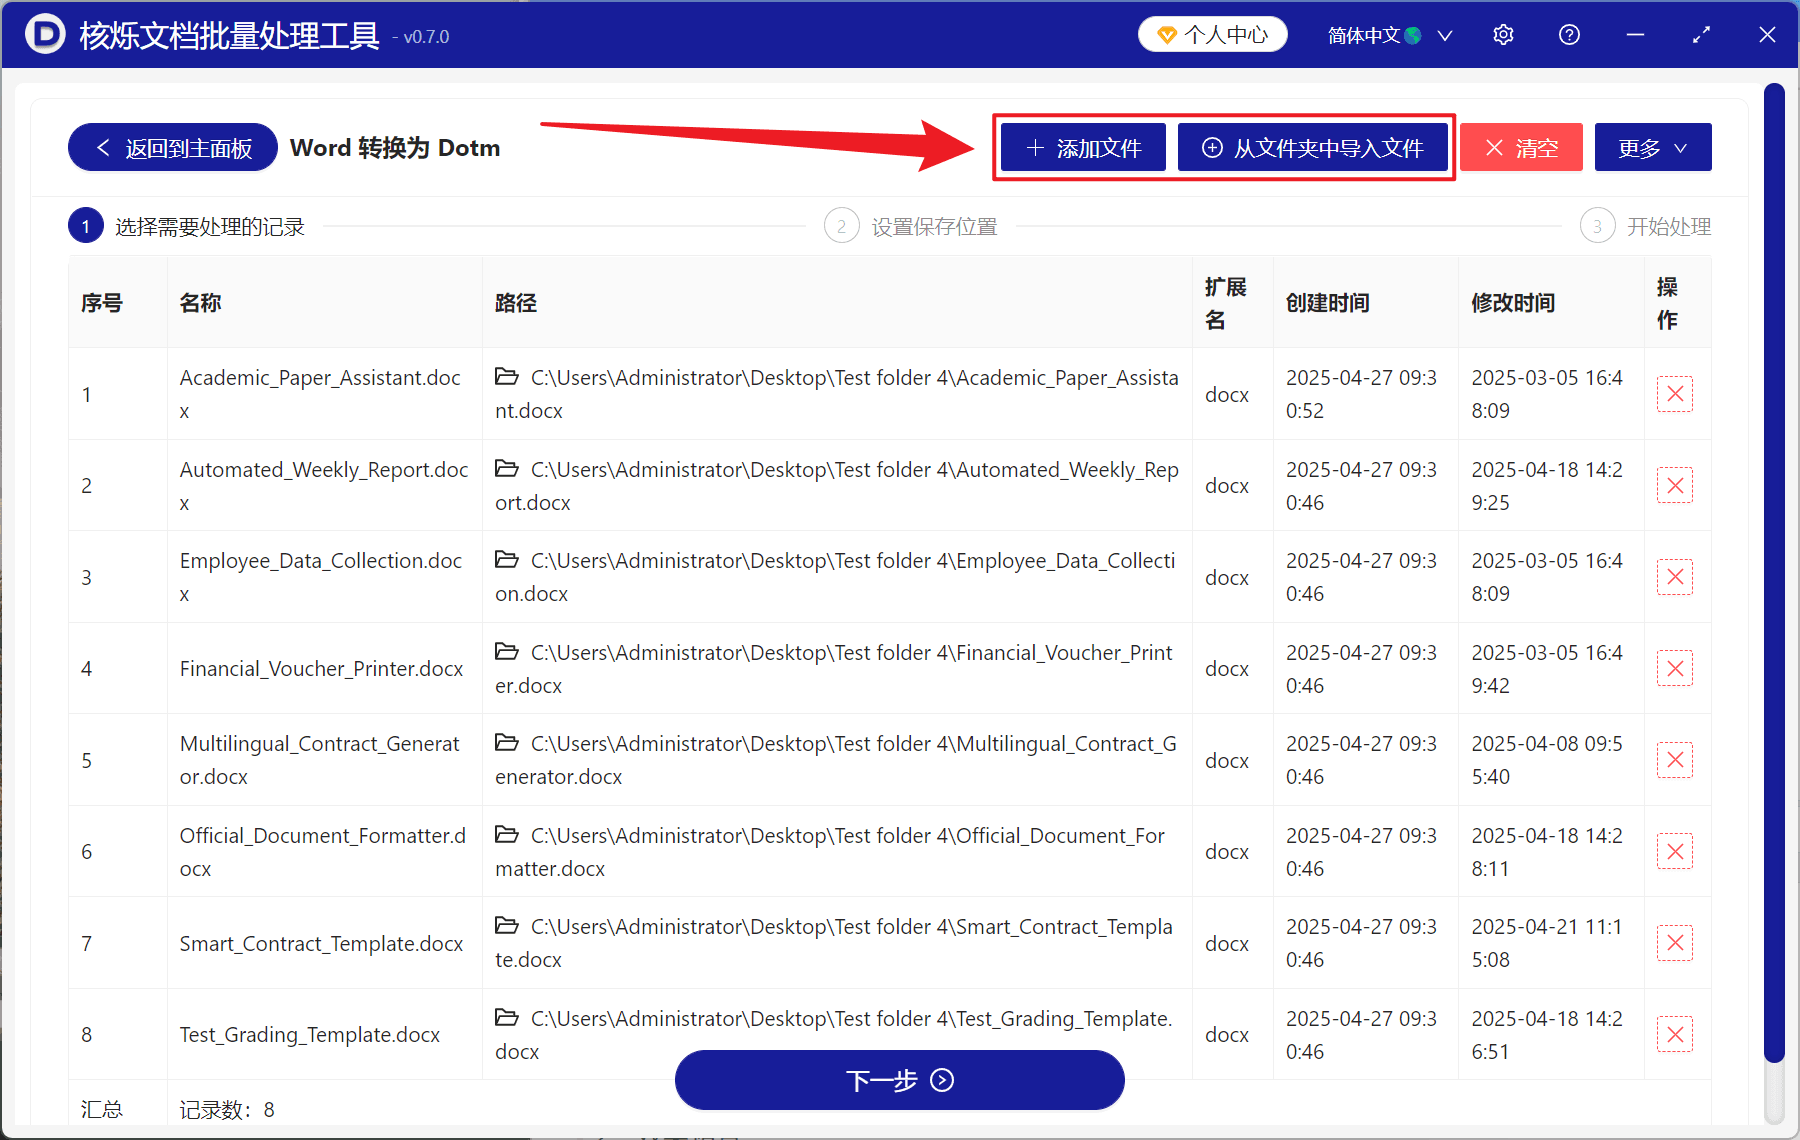Open the settings gear icon
Image resolution: width=1800 pixels, height=1140 pixels.
1503,35
